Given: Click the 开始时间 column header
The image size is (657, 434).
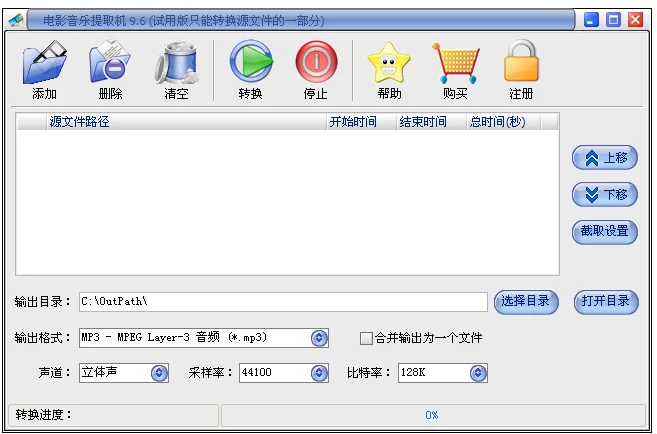Looking at the screenshot, I should pyautogui.click(x=361, y=122).
